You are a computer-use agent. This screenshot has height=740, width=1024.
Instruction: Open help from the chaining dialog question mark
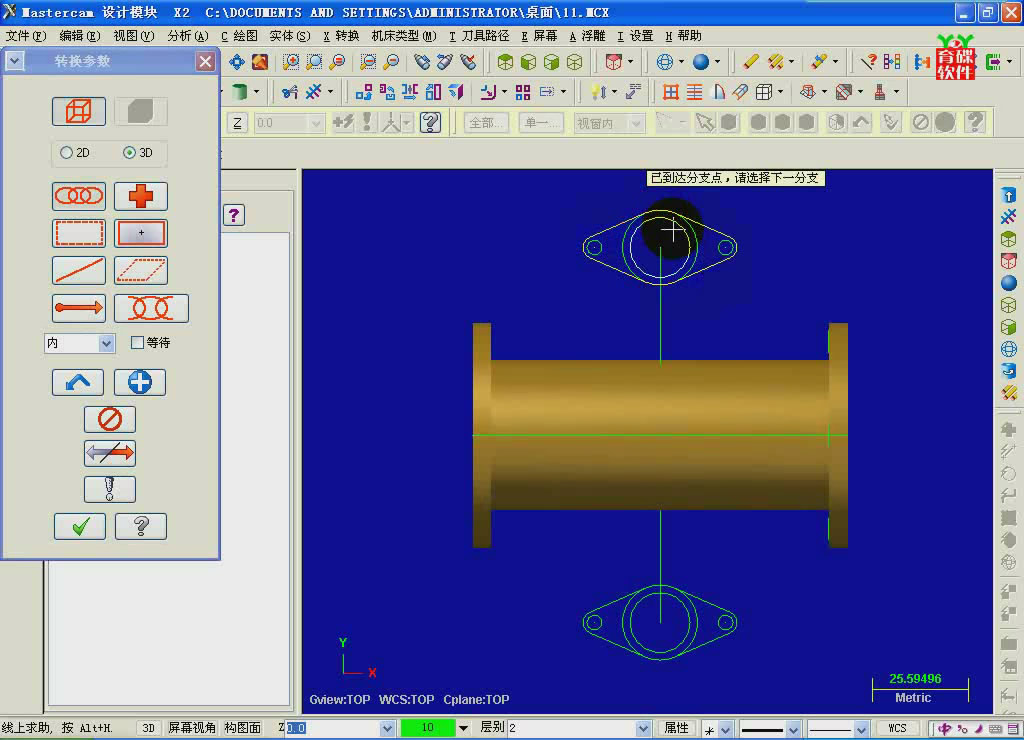click(140, 526)
